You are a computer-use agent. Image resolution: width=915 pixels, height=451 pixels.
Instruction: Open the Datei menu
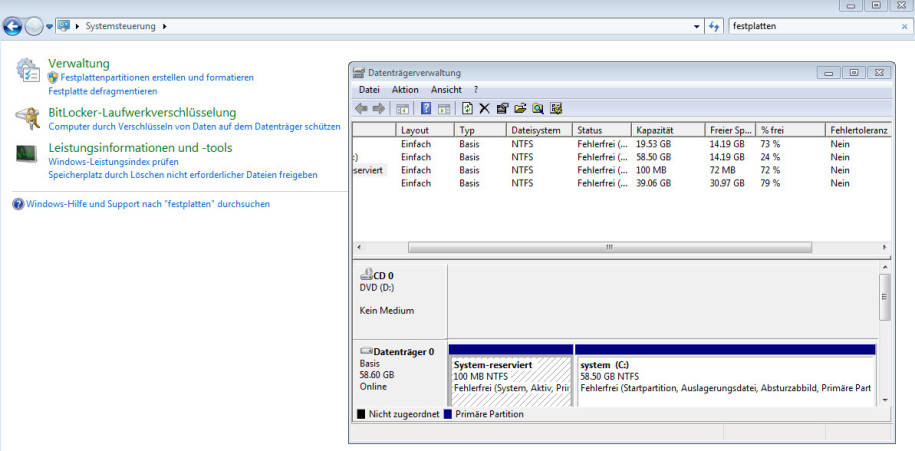tap(369, 90)
